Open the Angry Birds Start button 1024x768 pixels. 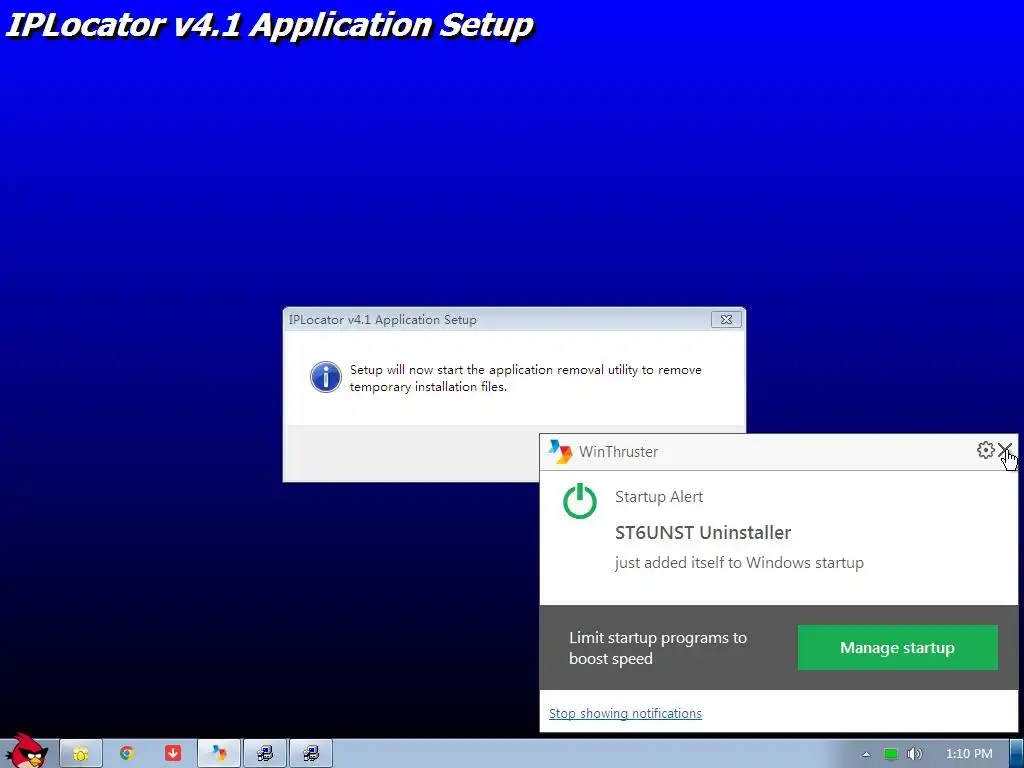click(27, 751)
